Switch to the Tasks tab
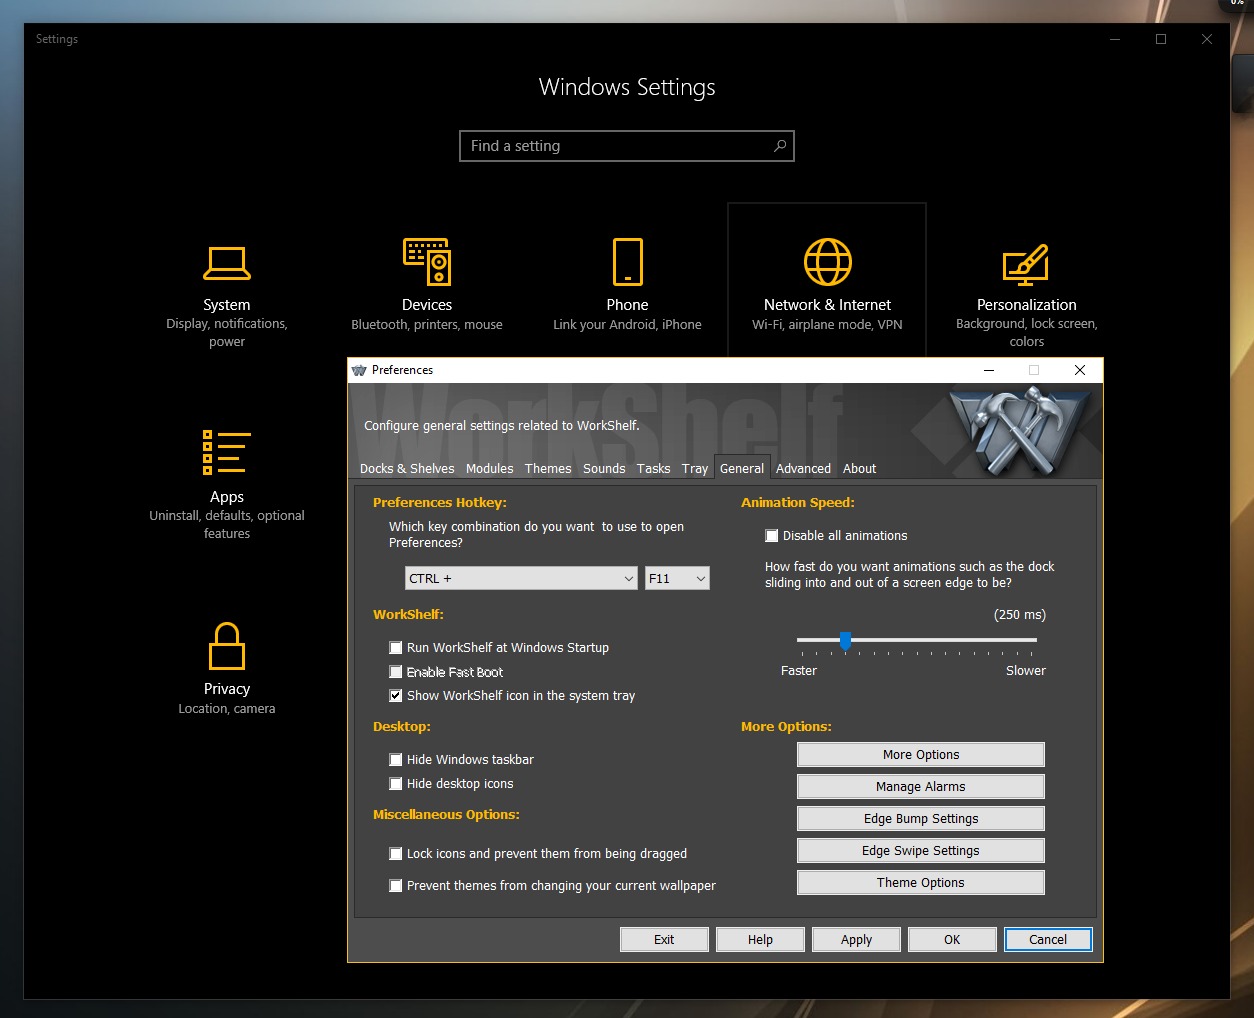 tap(654, 468)
